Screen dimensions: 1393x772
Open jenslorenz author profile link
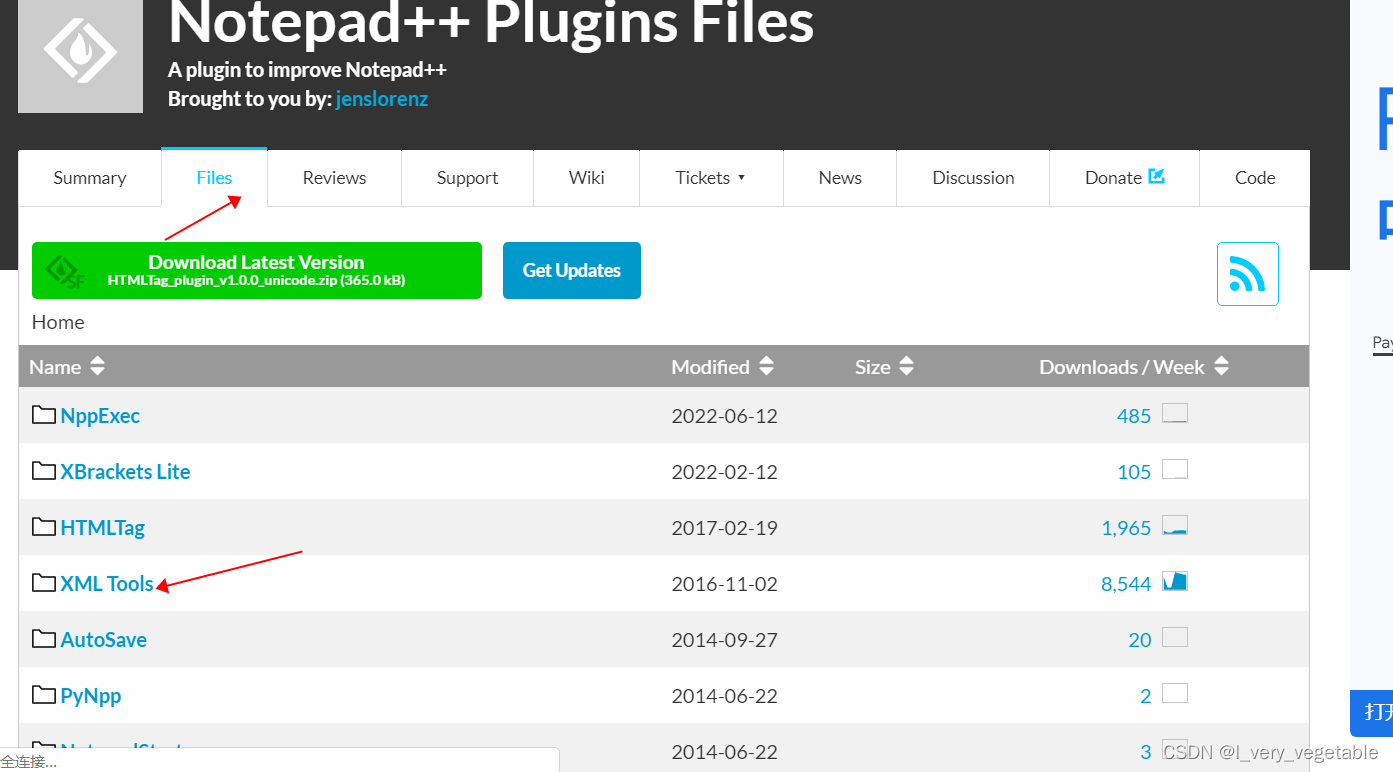[x=382, y=99]
